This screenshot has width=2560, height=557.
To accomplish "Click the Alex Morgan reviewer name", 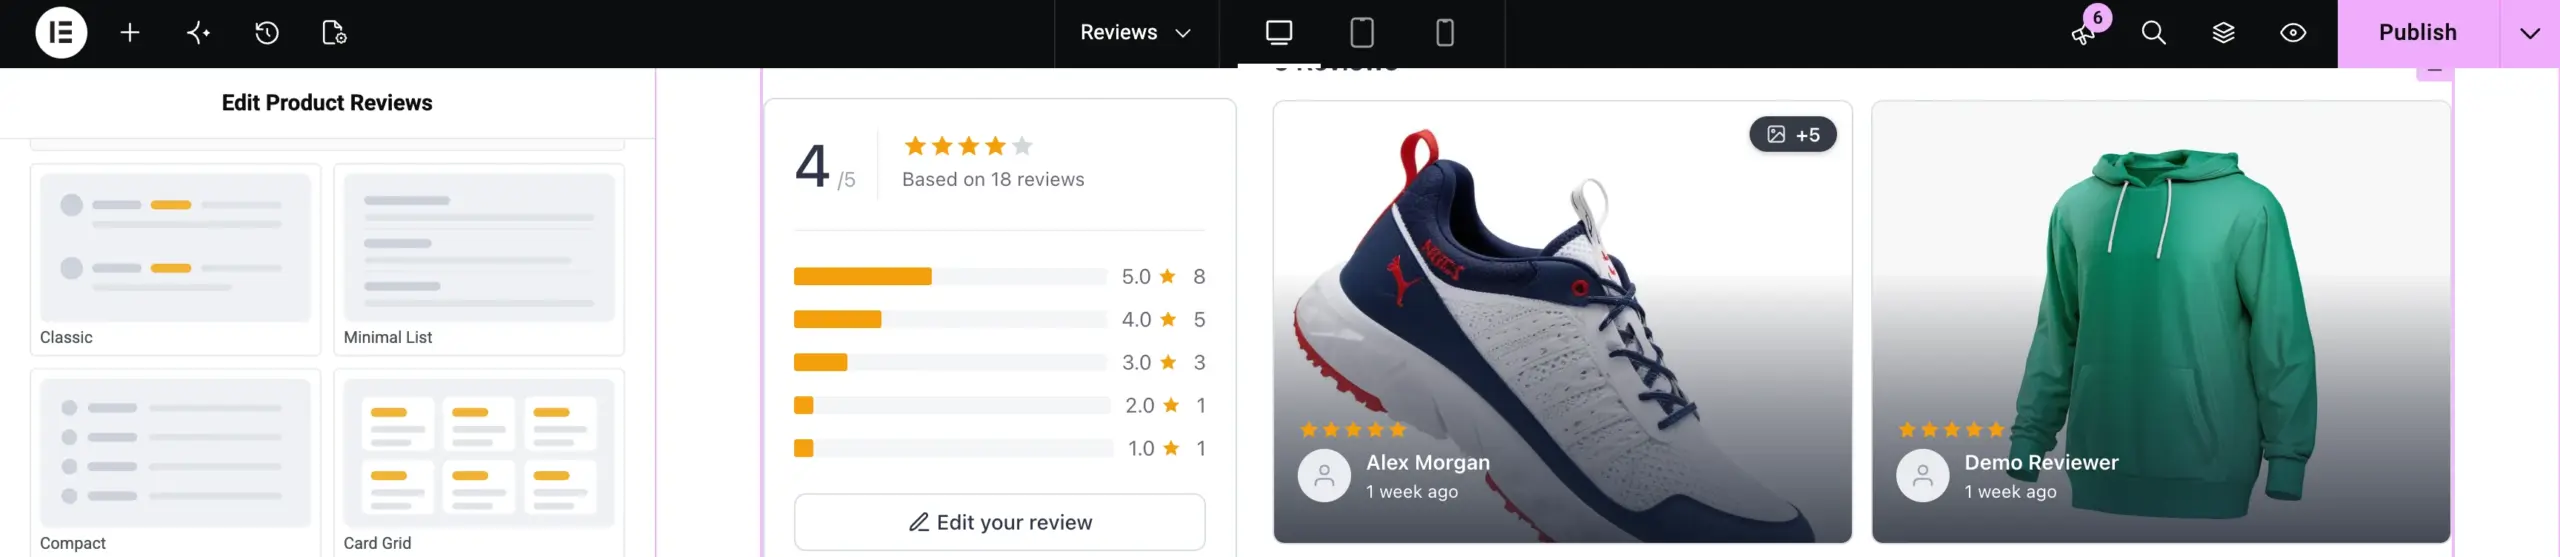I will 1428,462.
